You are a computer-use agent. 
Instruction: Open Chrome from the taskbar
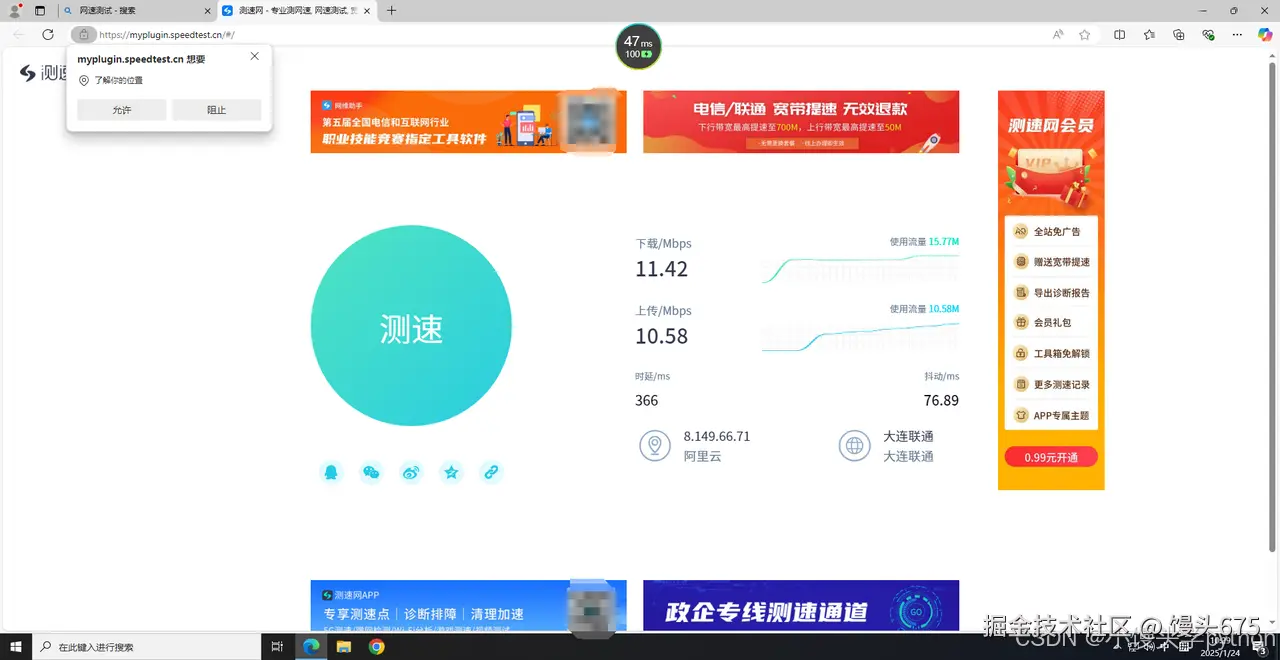[x=376, y=646]
